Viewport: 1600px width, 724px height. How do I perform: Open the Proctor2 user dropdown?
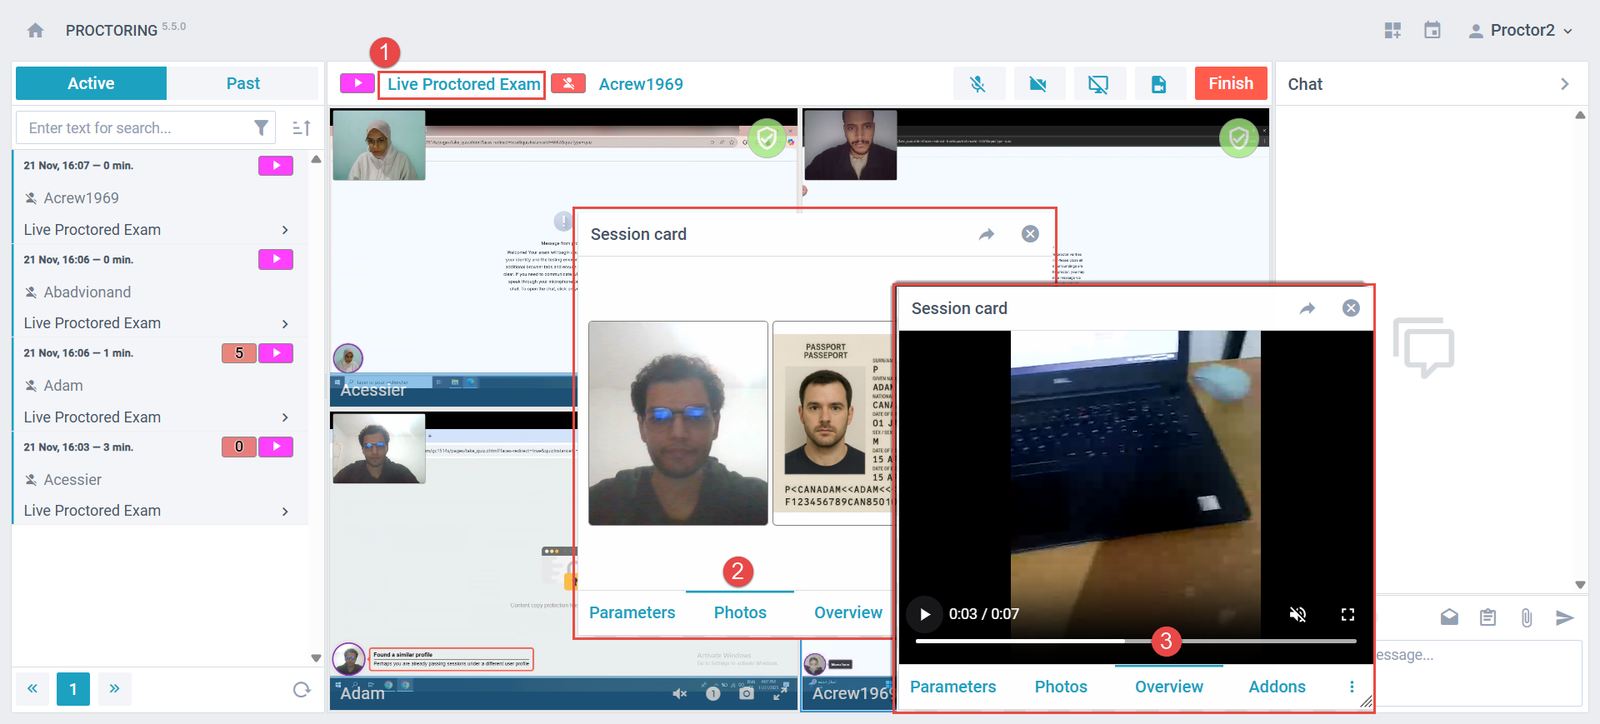(1521, 31)
